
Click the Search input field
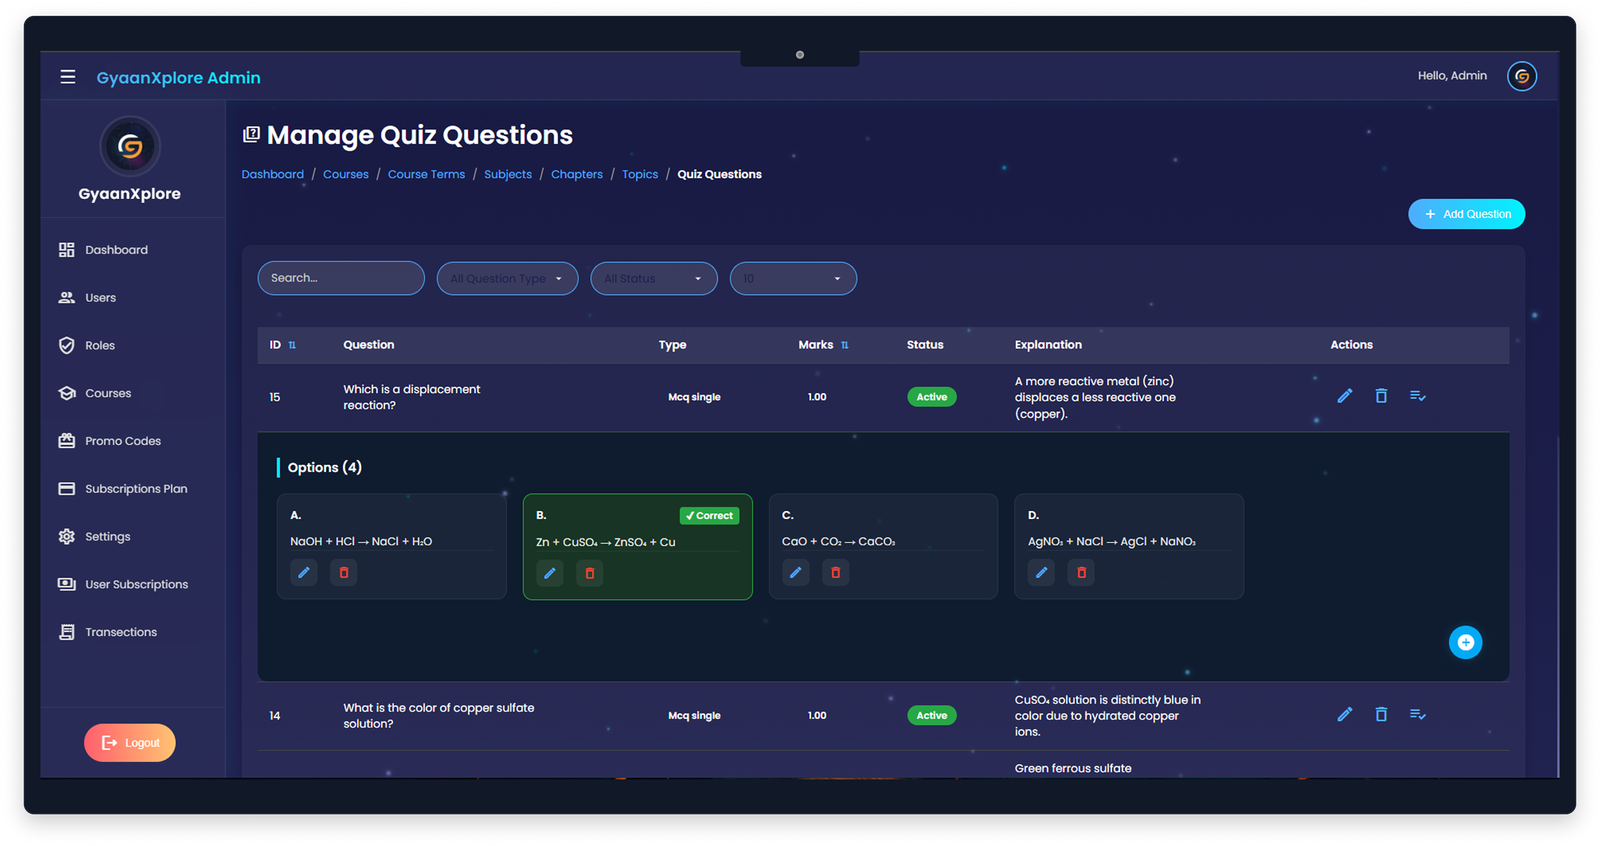pyautogui.click(x=341, y=278)
